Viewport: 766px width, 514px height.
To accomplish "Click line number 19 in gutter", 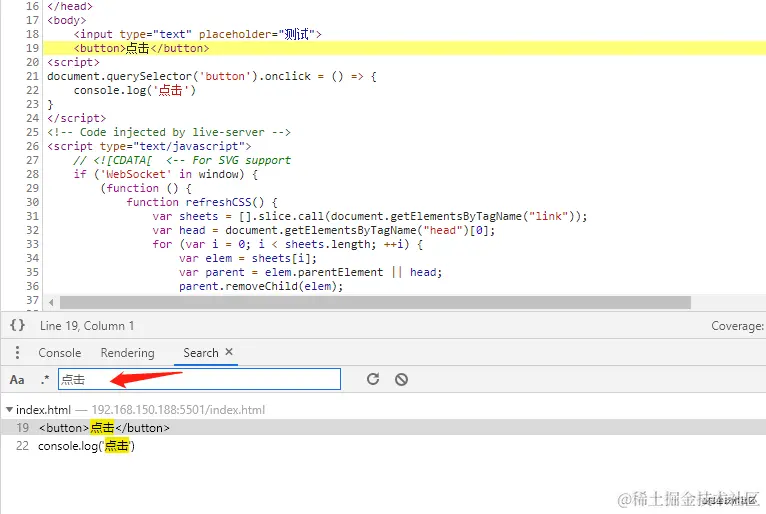I will pos(32,48).
